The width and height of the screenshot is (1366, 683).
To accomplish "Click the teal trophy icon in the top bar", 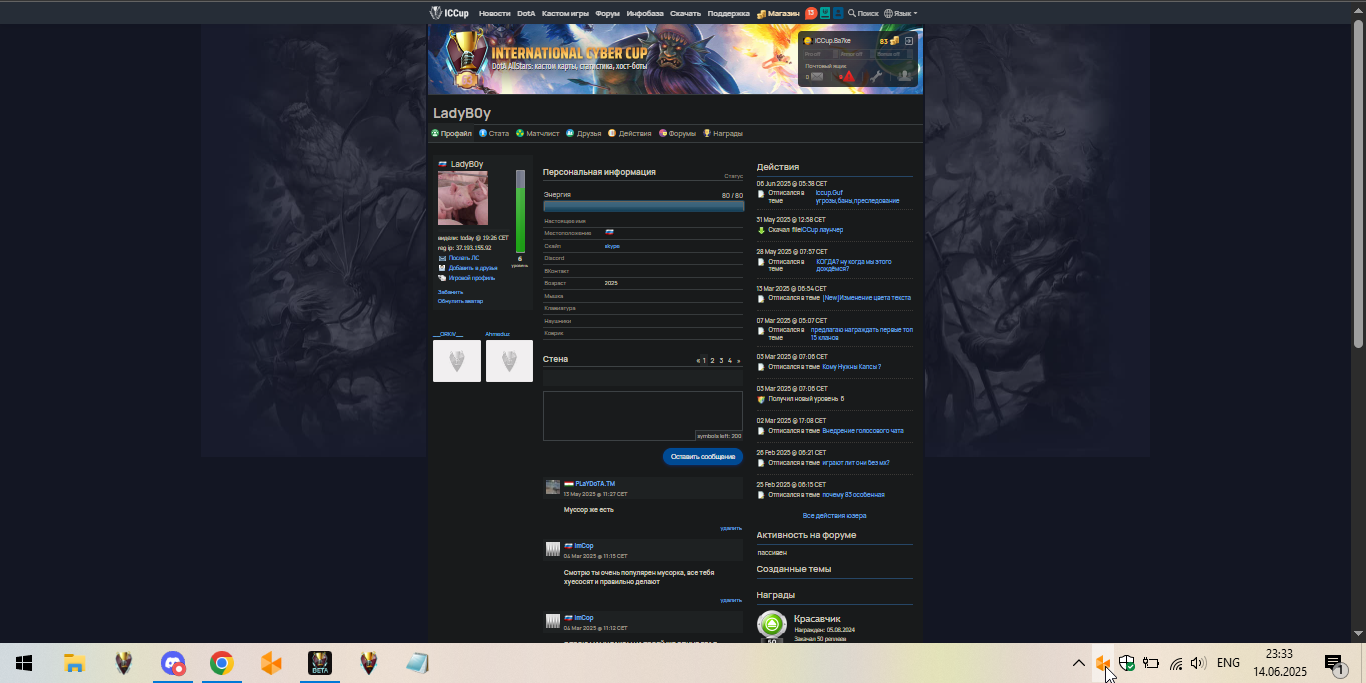I will point(825,13).
